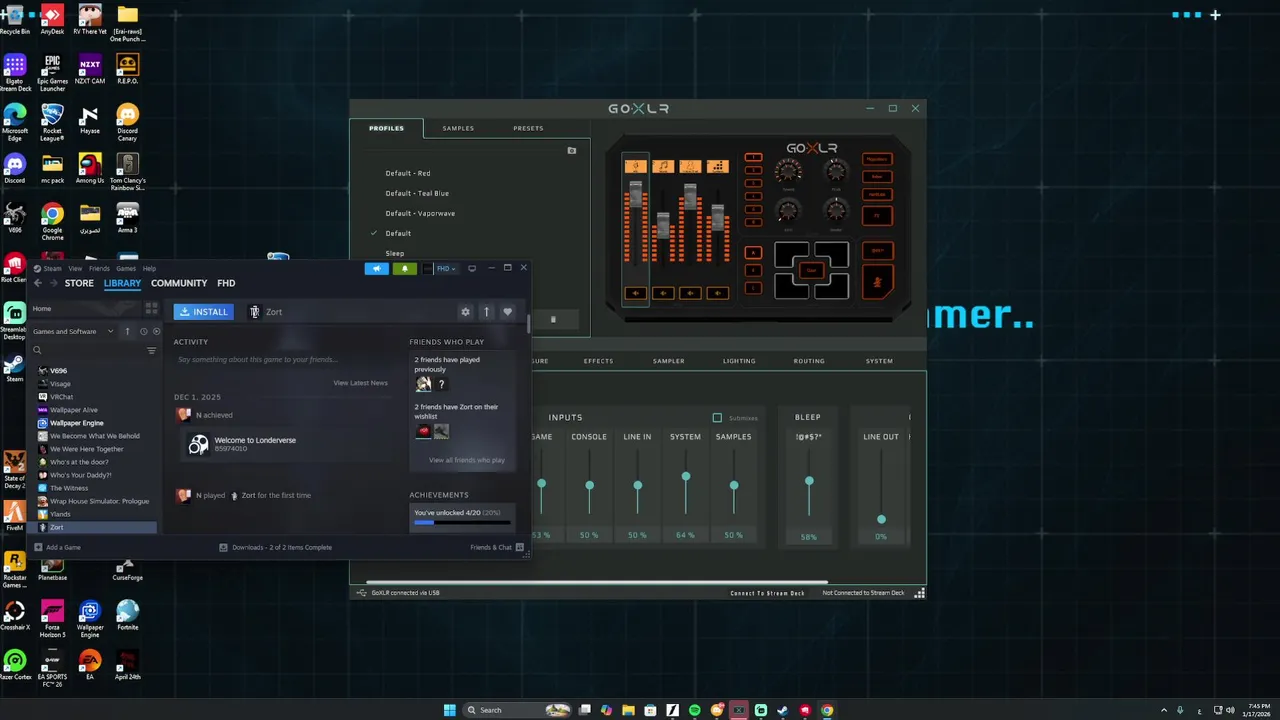
Task: Click the System input volume slider
Action: (x=685, y=485)
